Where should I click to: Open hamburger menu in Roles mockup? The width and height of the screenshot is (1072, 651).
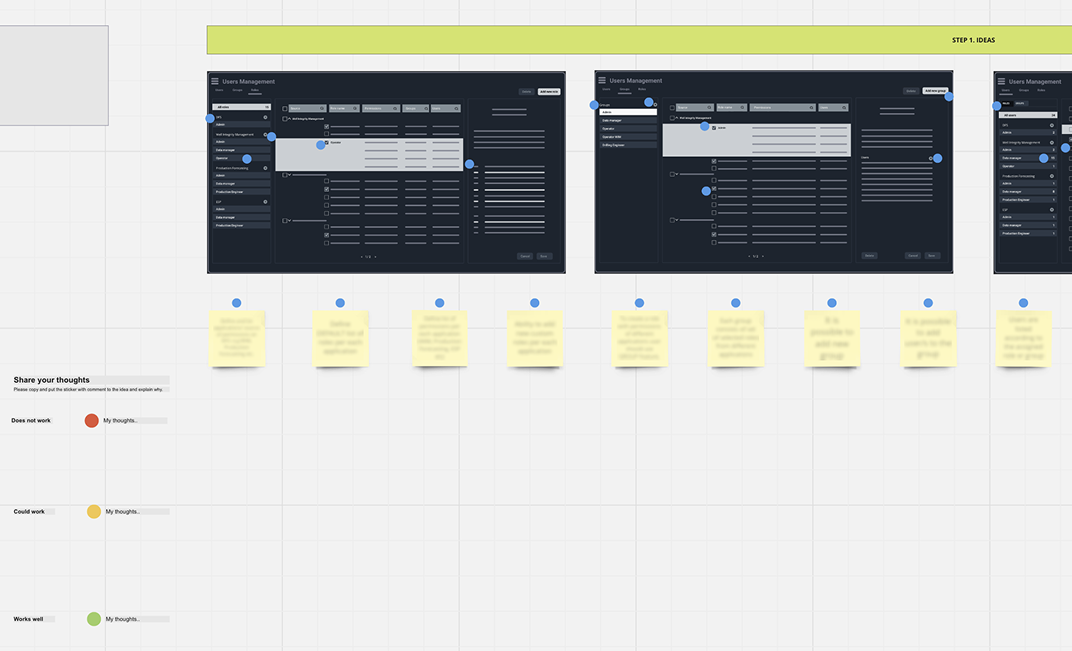click(x=215, y=81)
